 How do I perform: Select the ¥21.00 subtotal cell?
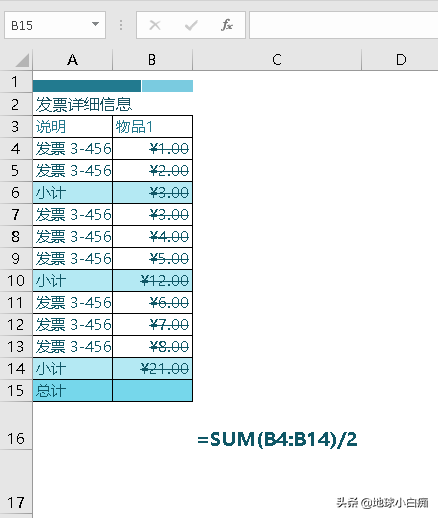[x=153, y=369]
